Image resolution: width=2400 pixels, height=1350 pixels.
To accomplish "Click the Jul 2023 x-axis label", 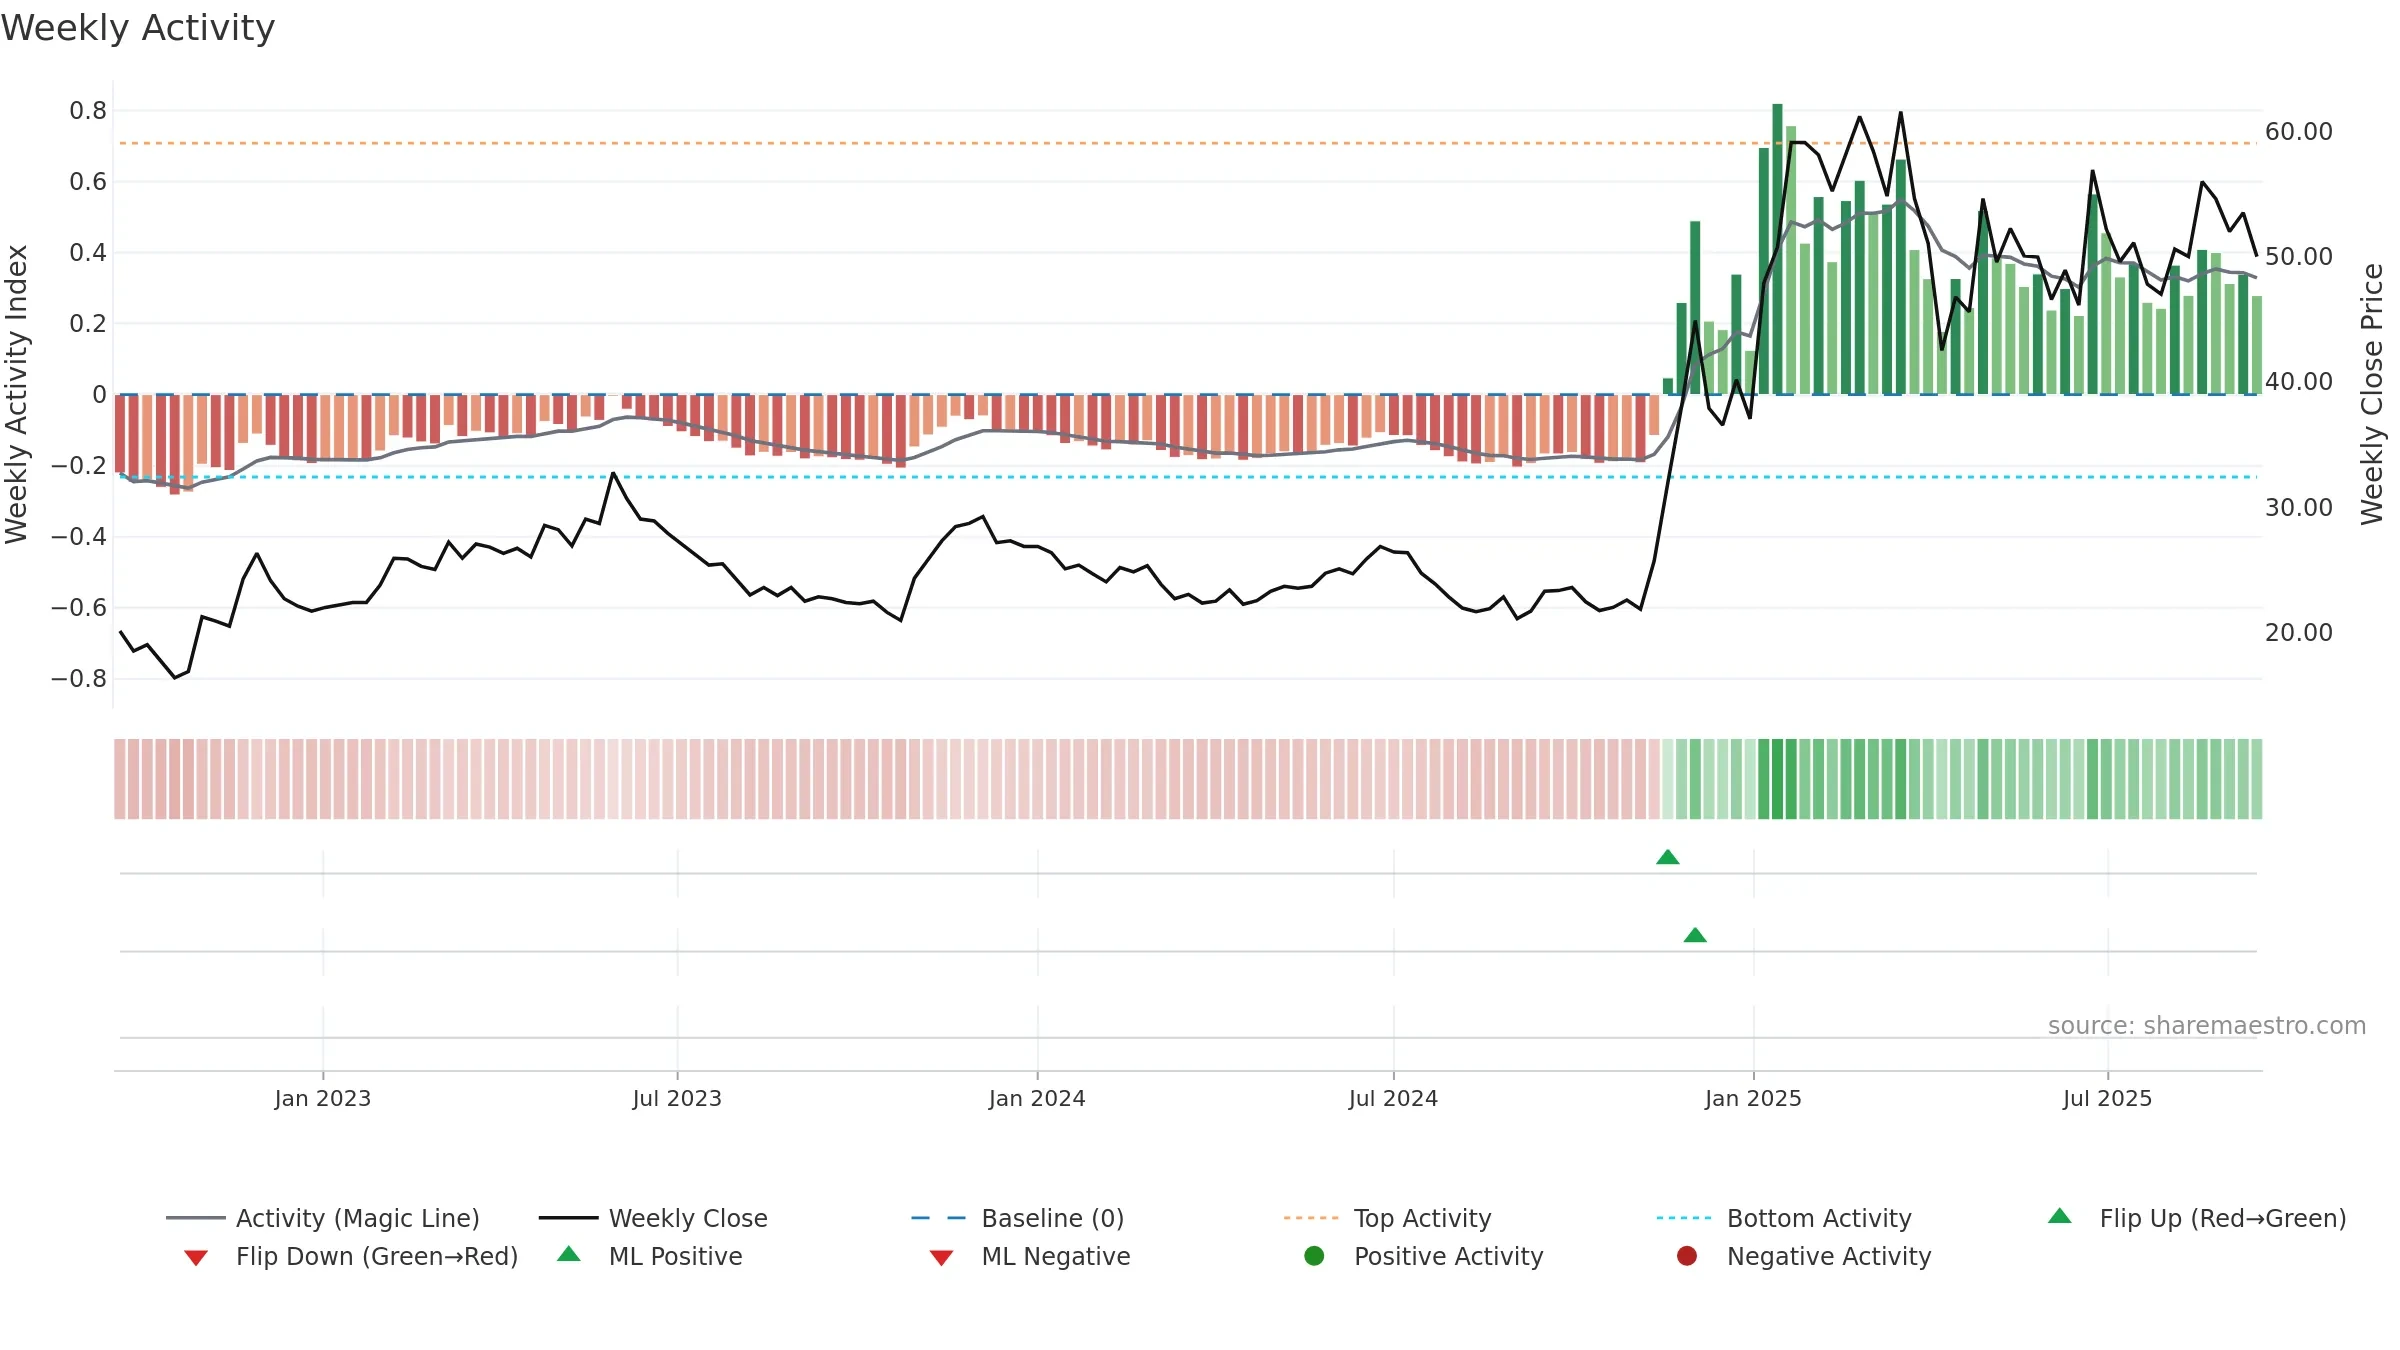I will [x=677, y=1098].
